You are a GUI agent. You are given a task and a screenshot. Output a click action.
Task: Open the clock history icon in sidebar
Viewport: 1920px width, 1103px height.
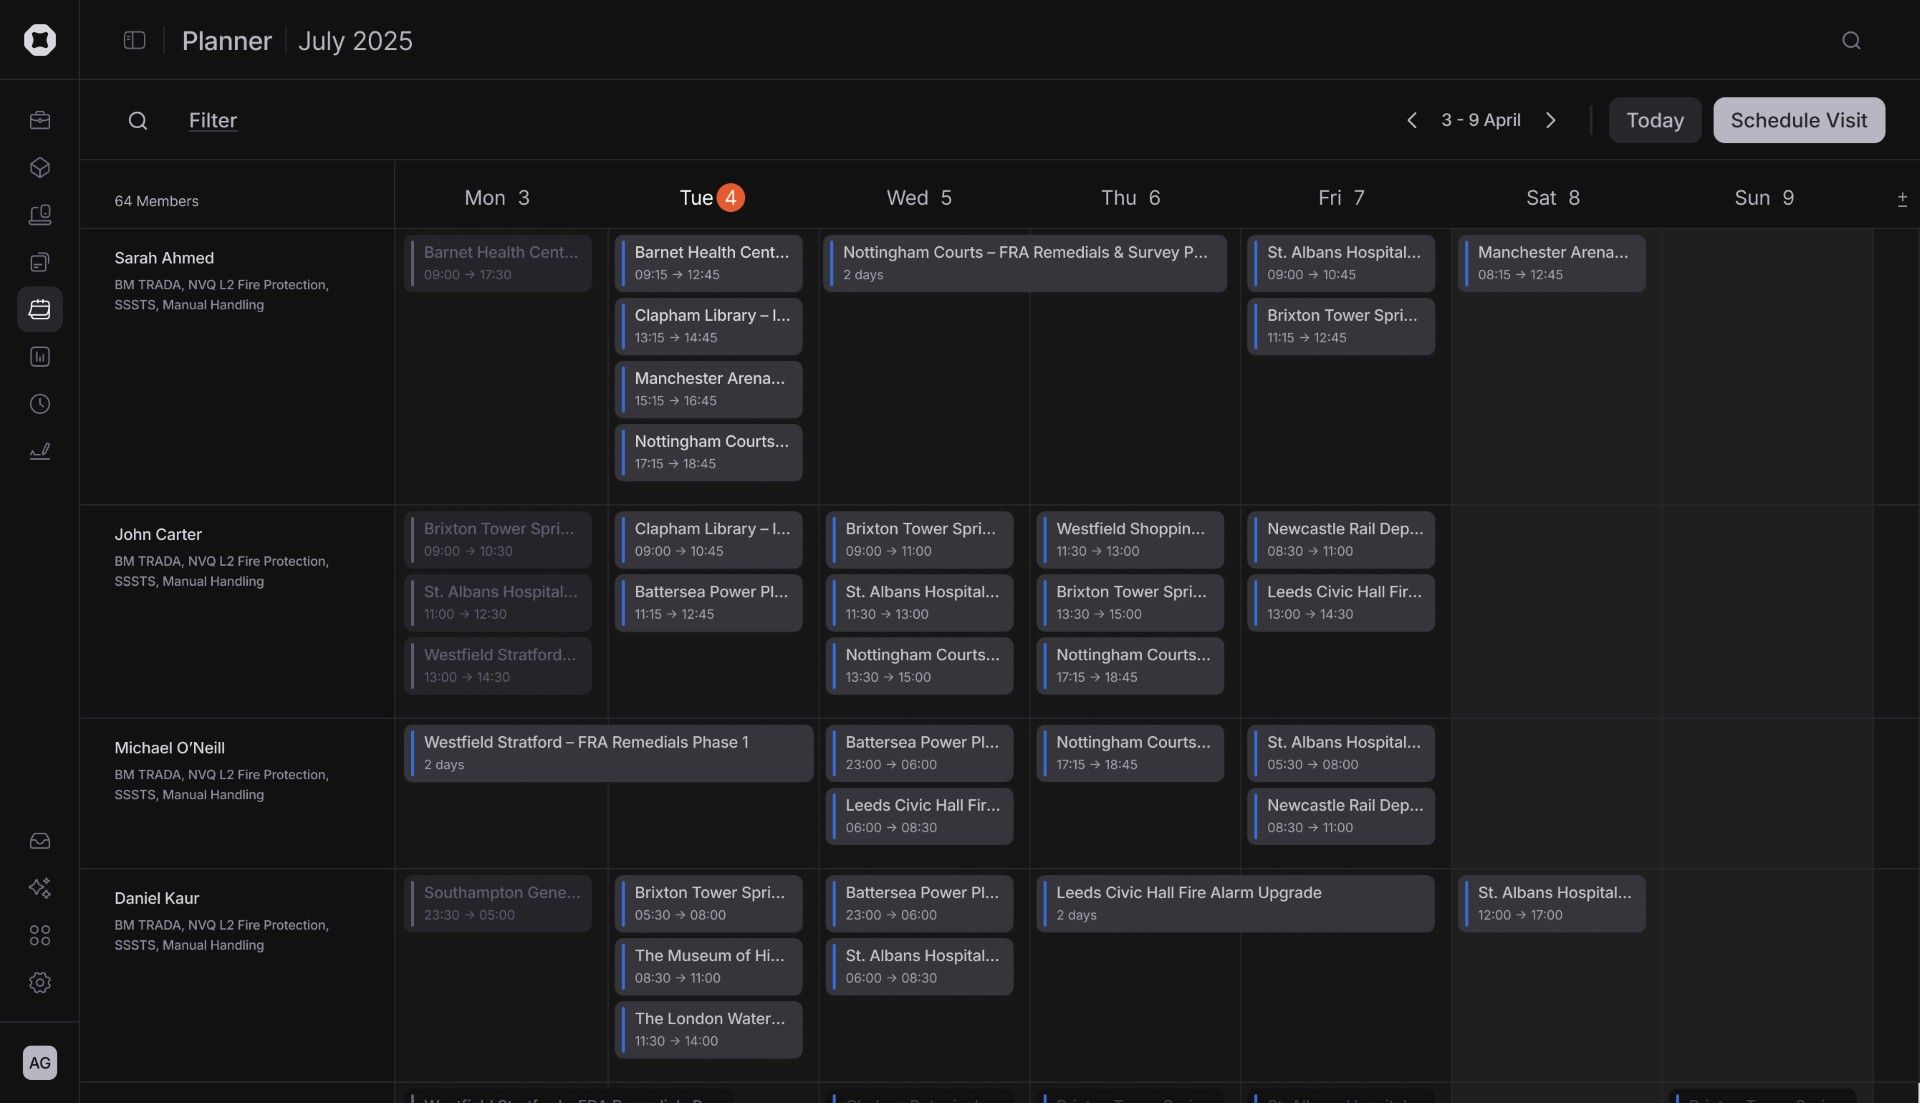tap(40, 404)
